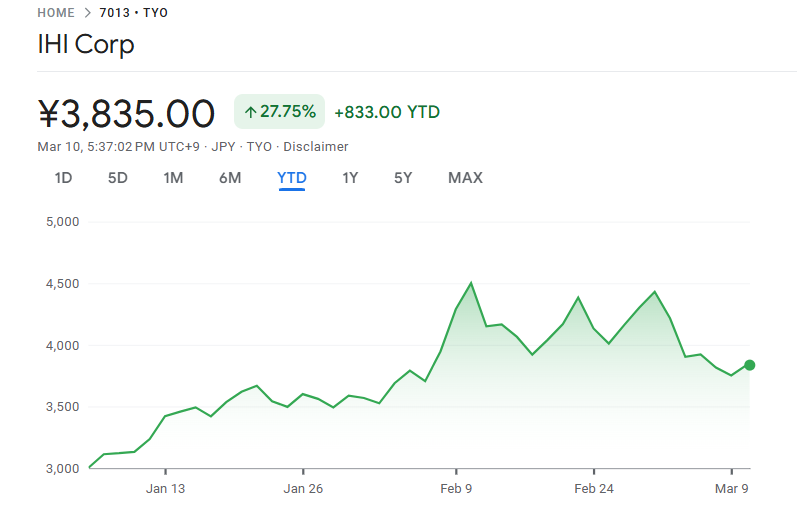The width and height of the screenshot is (797, 519).
Task: Click the green dot ending the price line
Action: click(749, 365)
